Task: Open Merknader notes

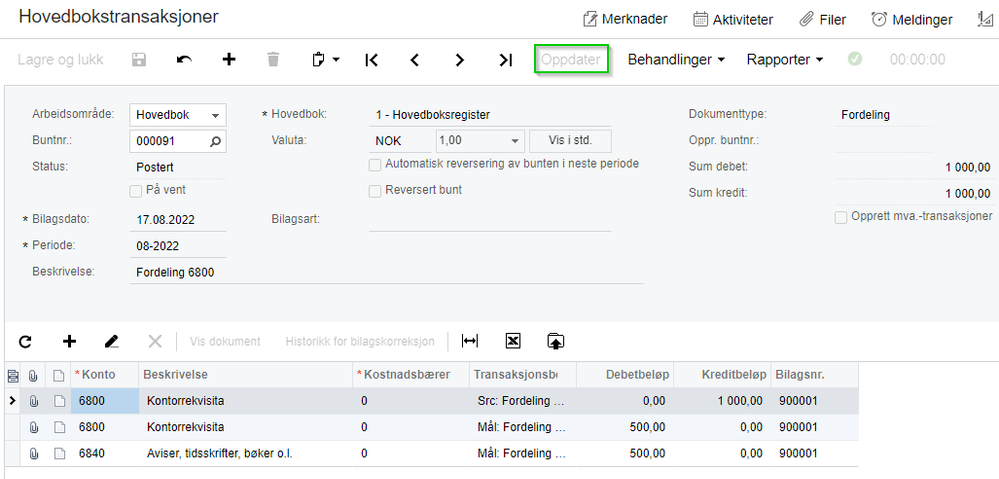Action: tap(625, 19)
